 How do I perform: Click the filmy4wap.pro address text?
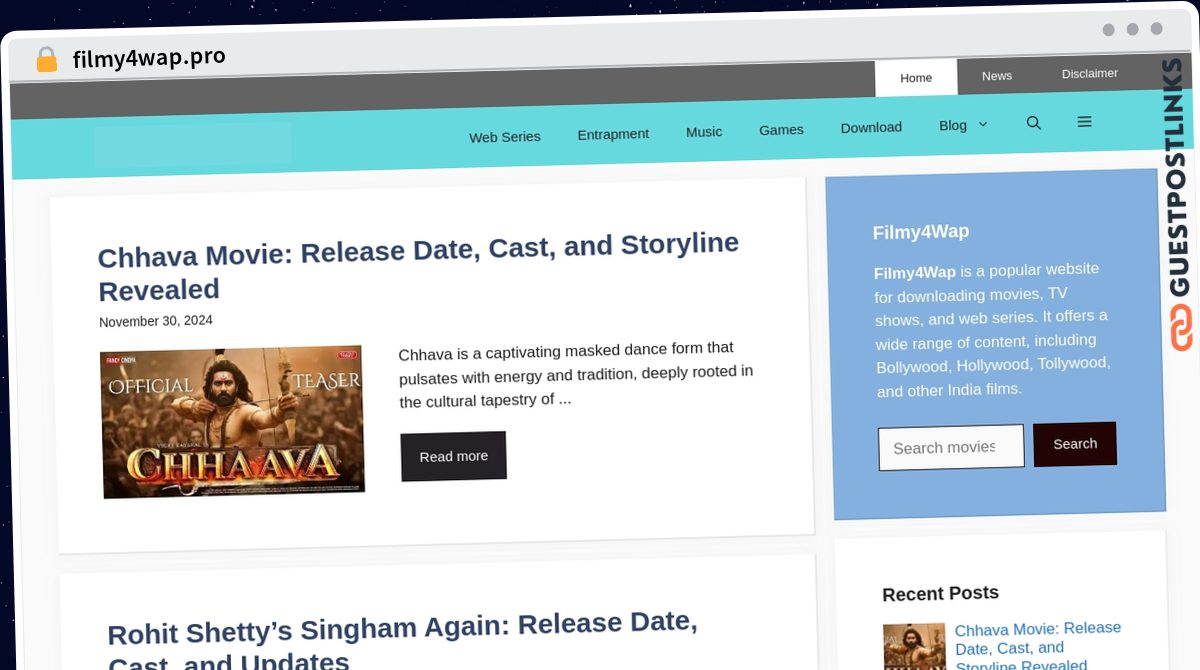(x=149, y=58)
